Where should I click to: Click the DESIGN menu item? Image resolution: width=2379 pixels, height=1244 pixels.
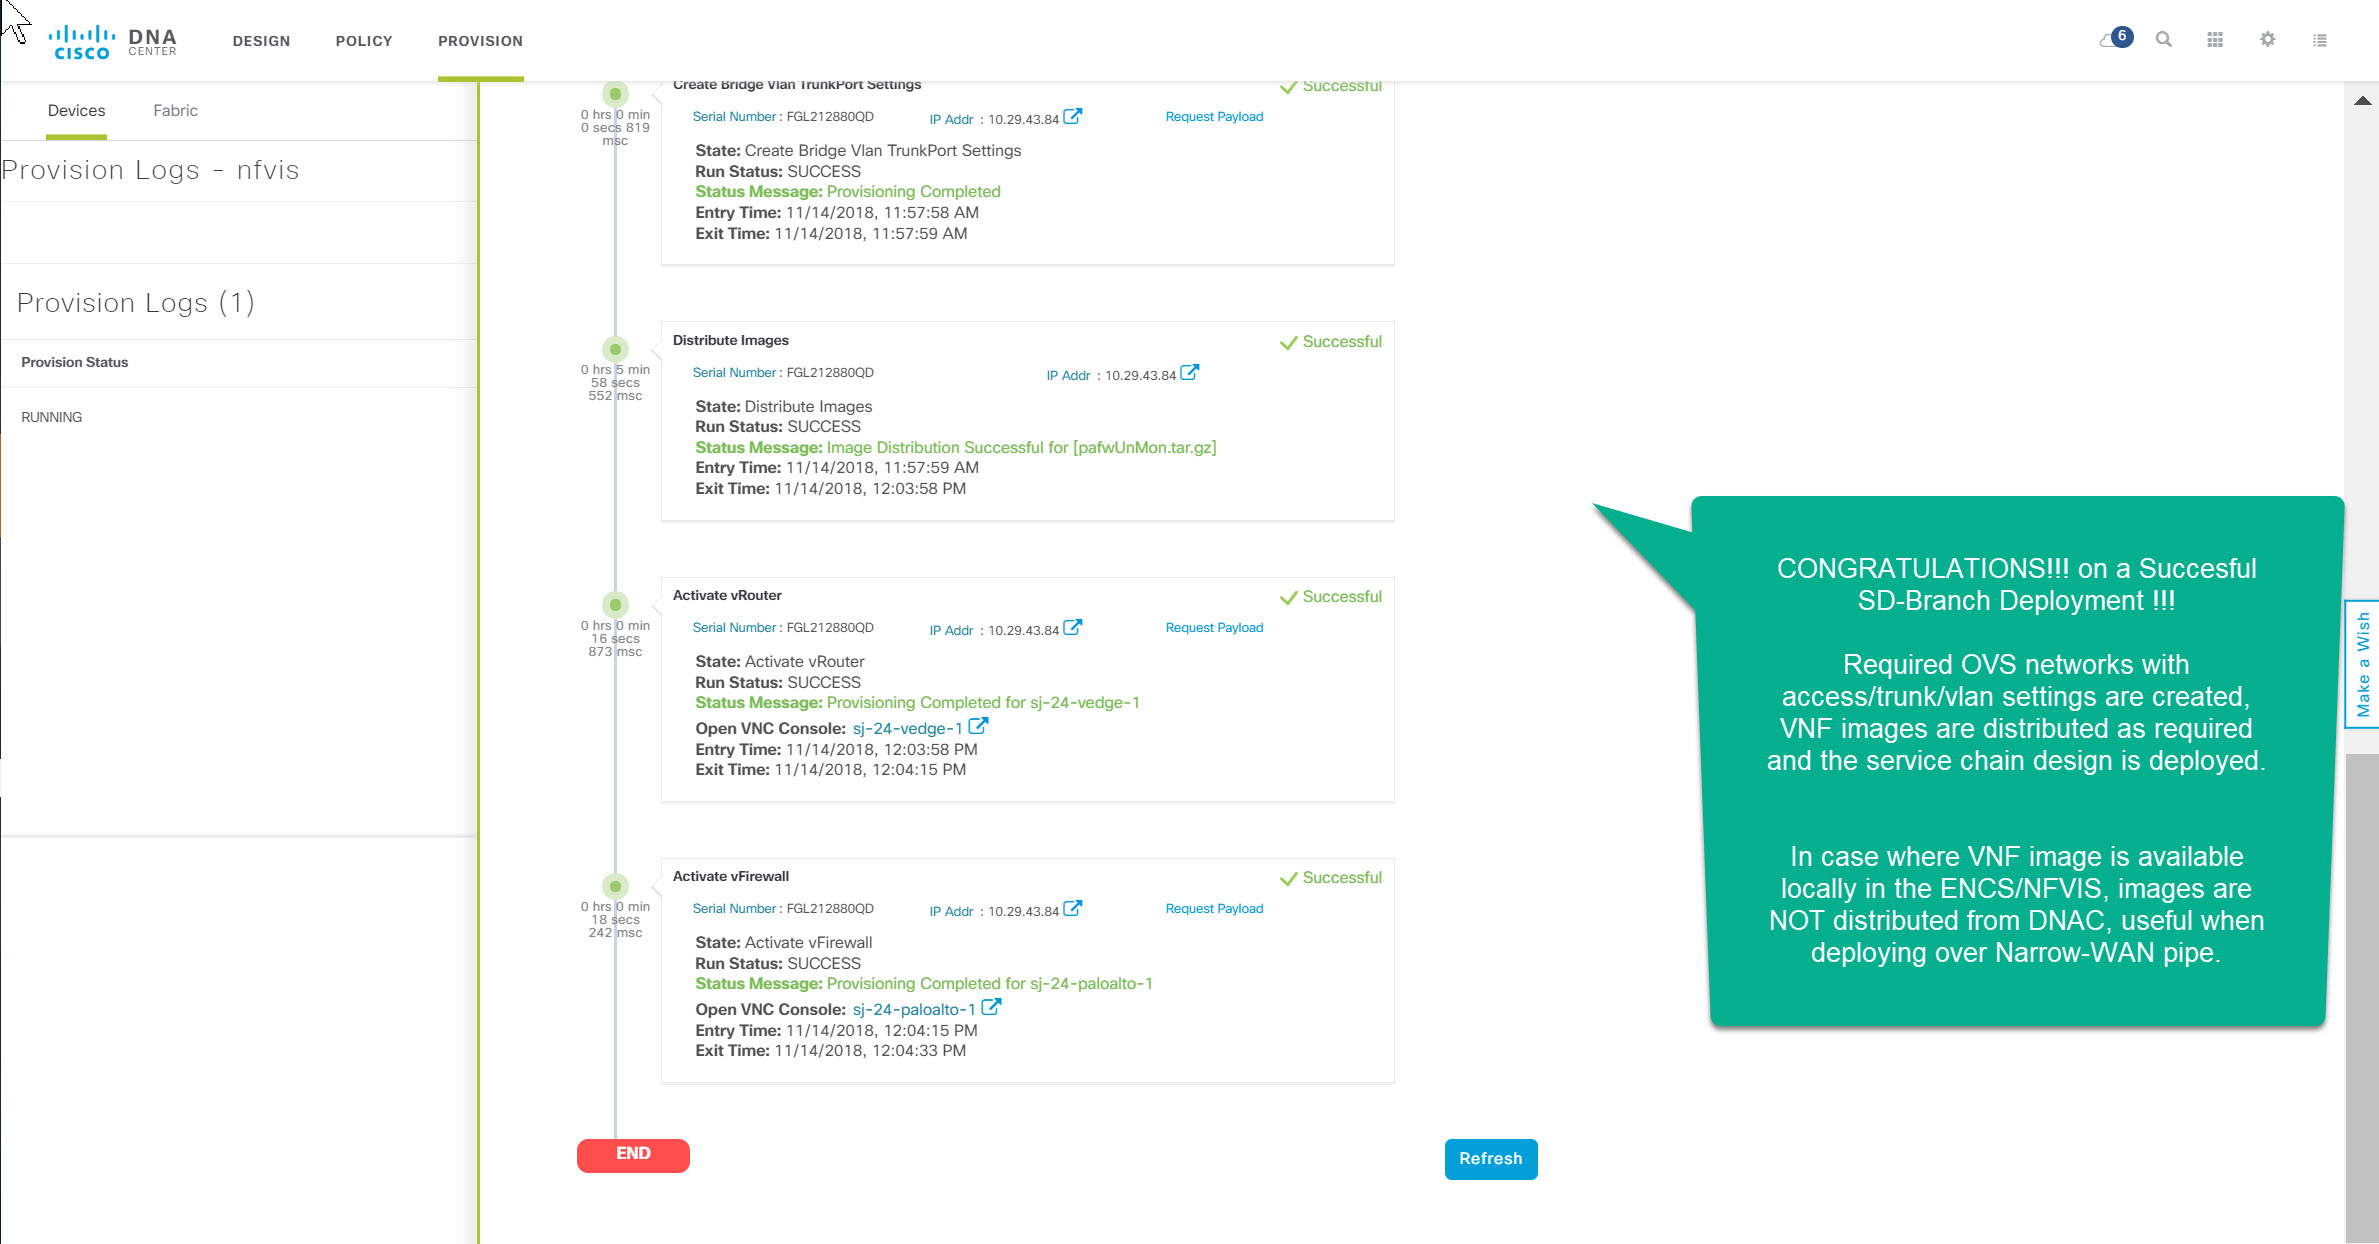pos(261,41)
